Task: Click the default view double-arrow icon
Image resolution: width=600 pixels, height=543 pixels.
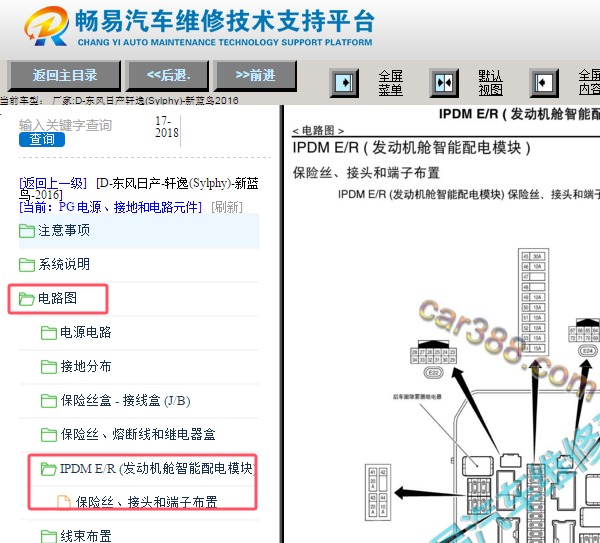Action: [444, 83]
